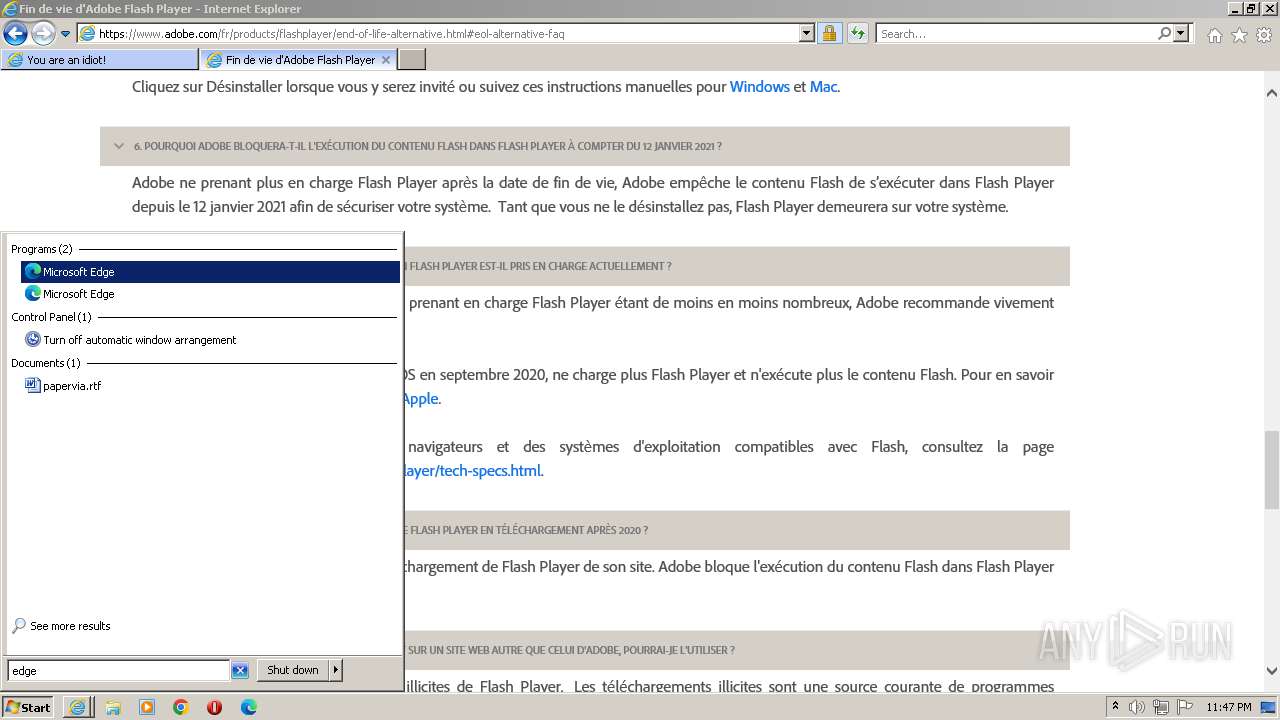
Task: Open the tech-specs.html link
Action: (473, 471)
